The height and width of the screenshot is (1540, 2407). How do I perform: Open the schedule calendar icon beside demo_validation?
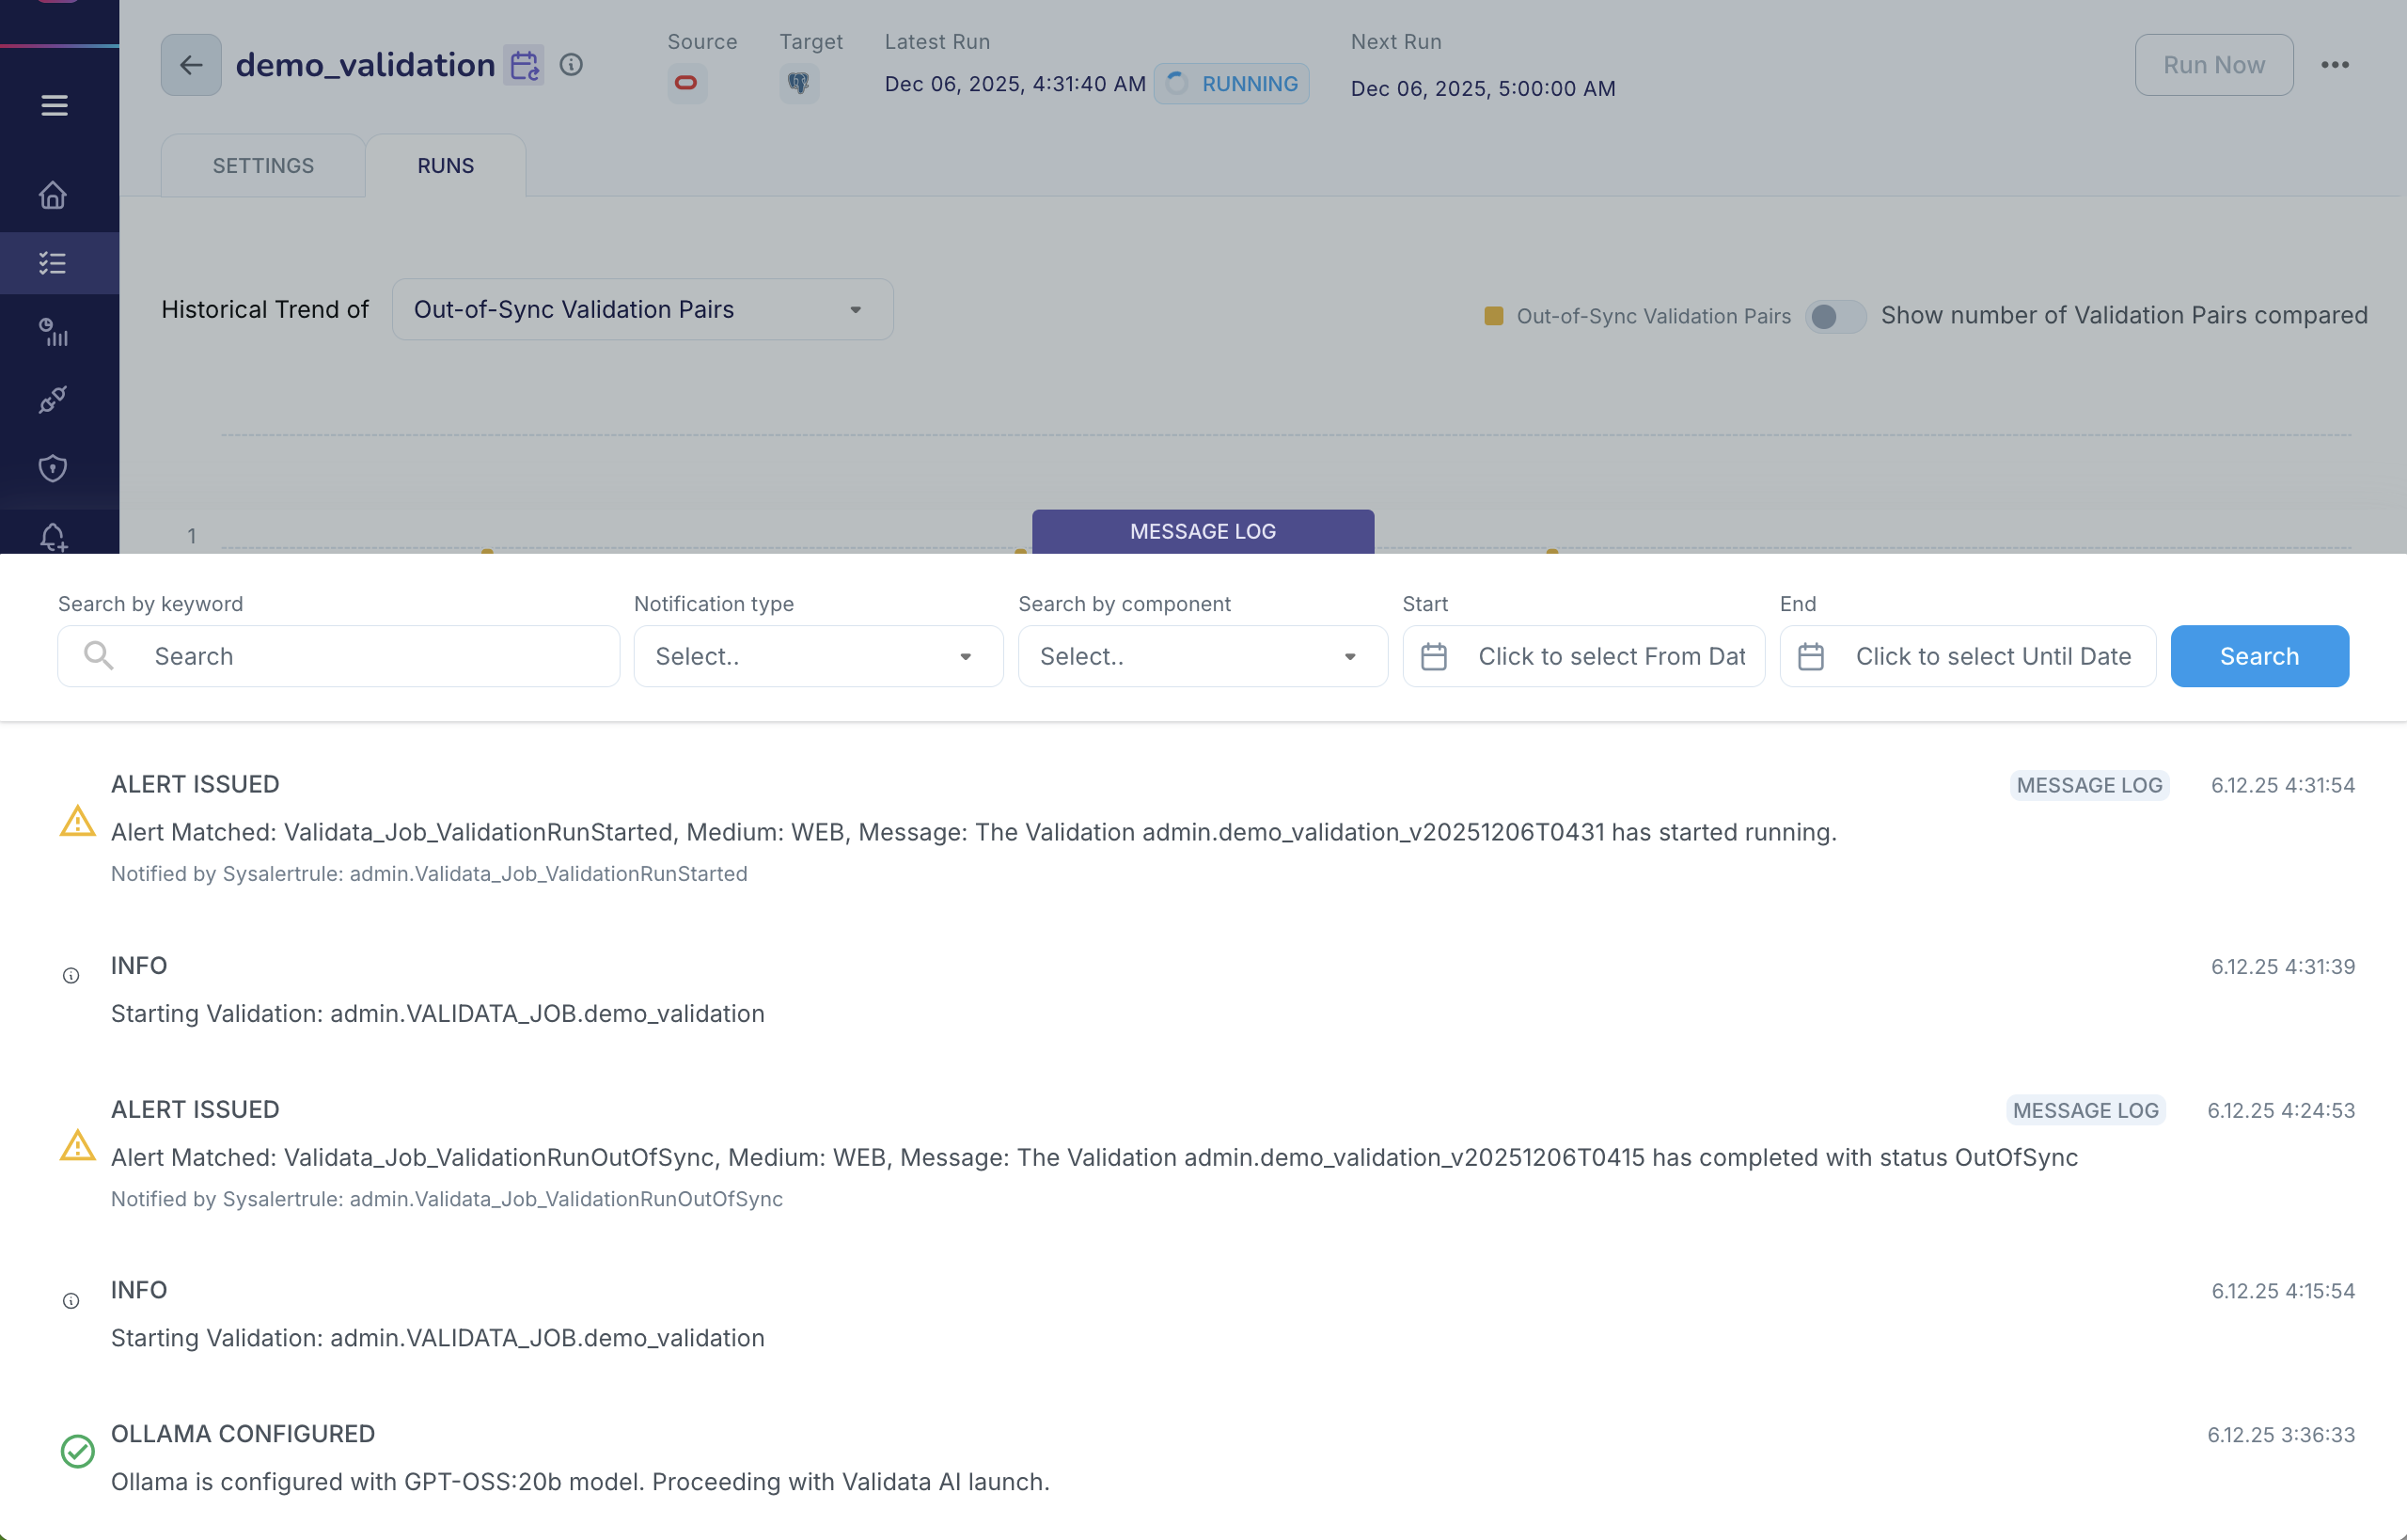click(524, 64)
